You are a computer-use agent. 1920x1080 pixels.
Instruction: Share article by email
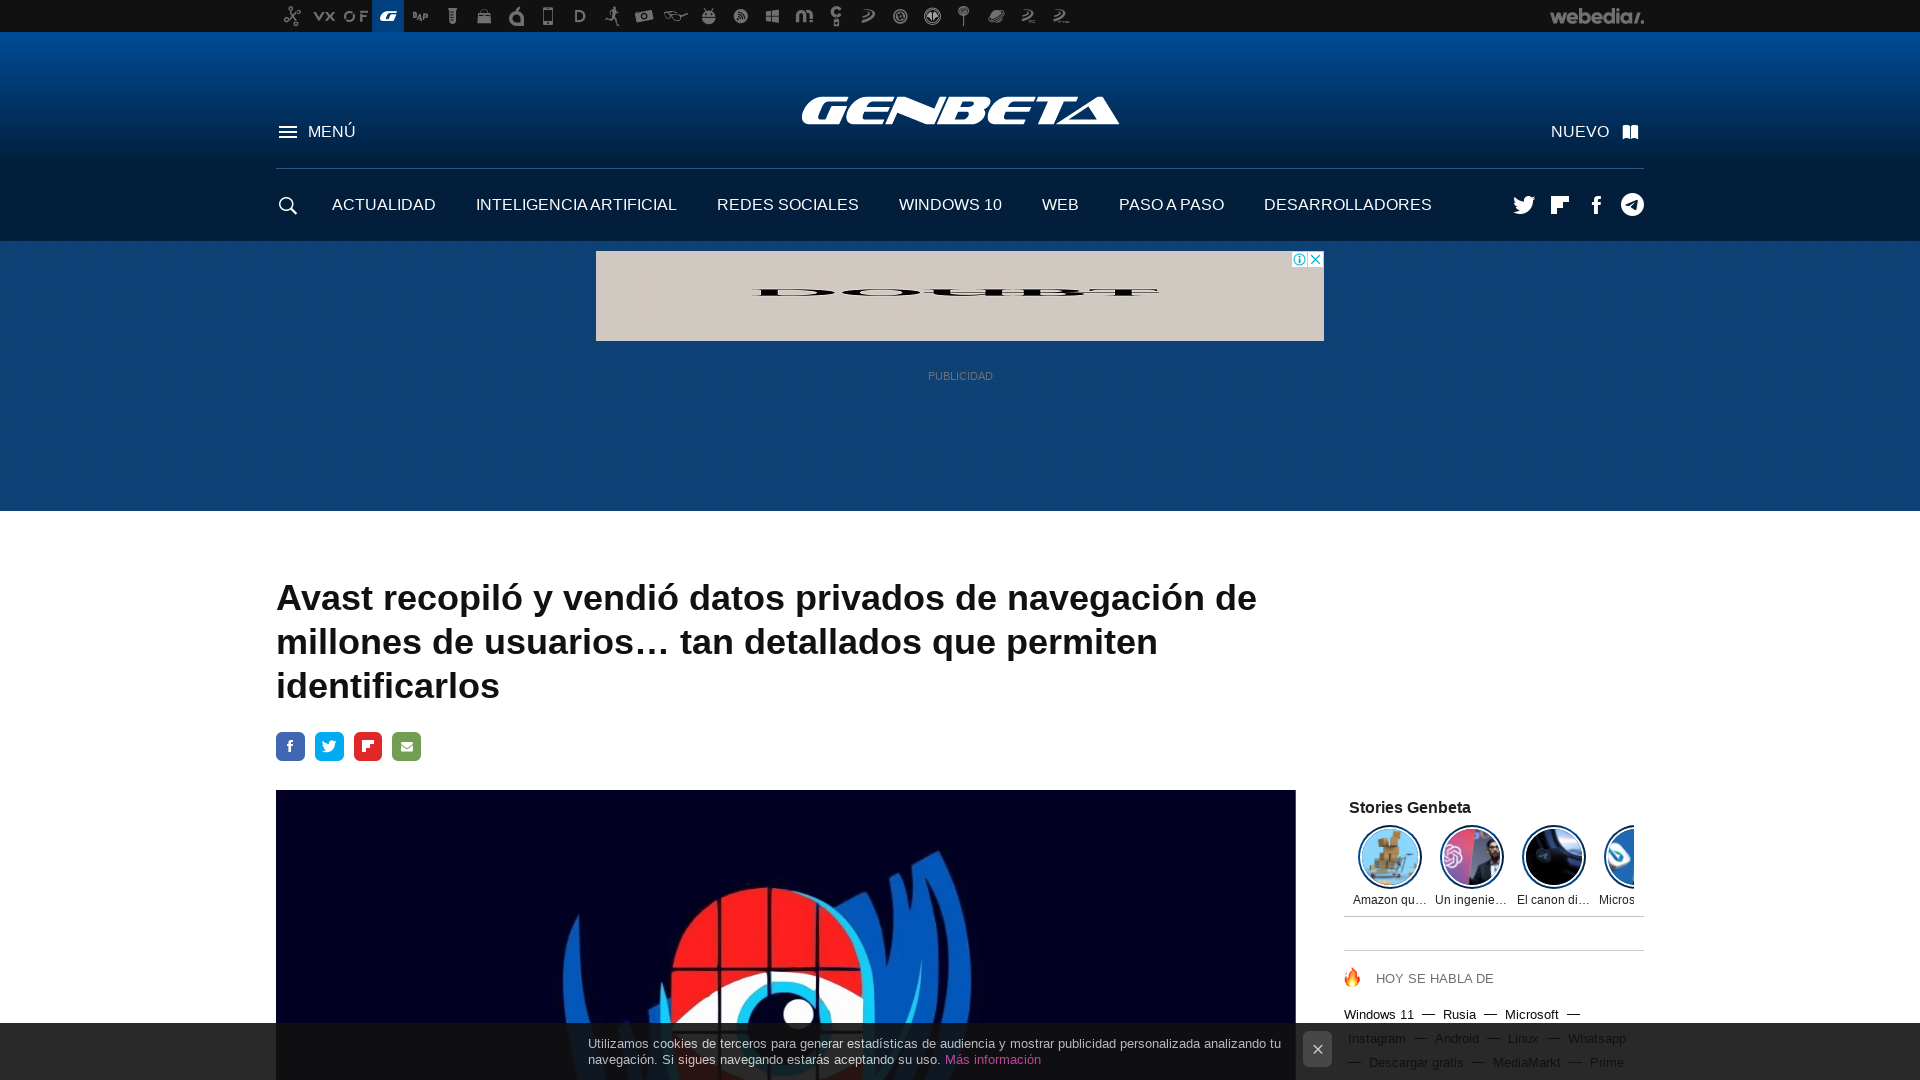tap(406, 747)
